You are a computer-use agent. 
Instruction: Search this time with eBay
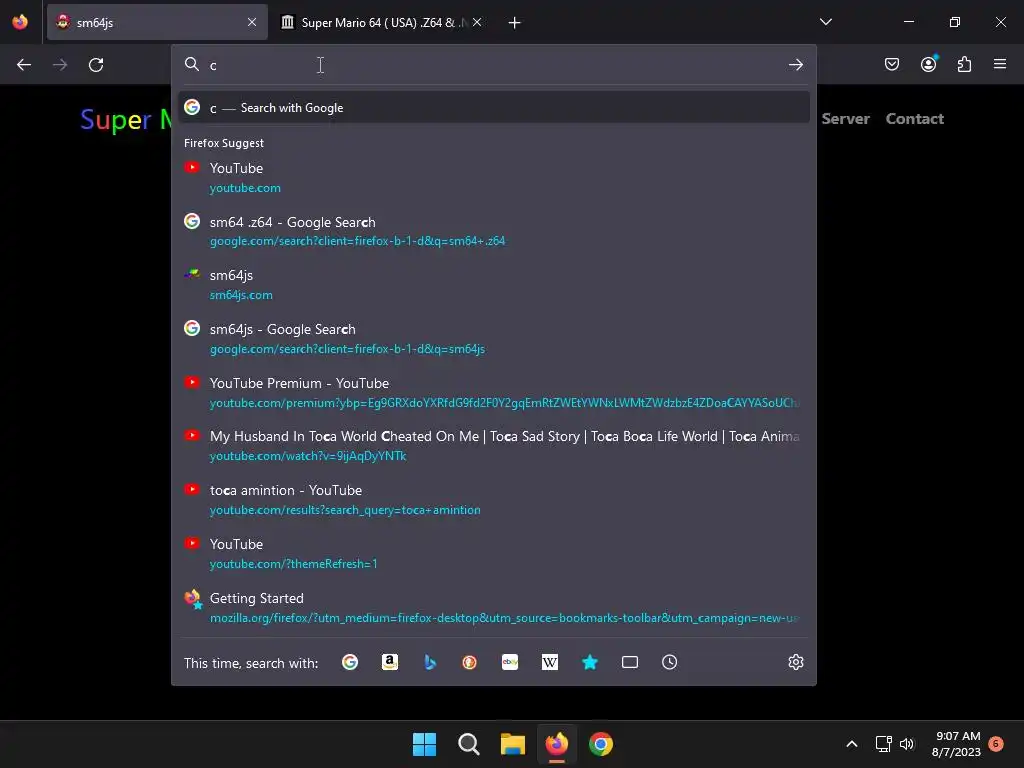click(x=510, y=662)
